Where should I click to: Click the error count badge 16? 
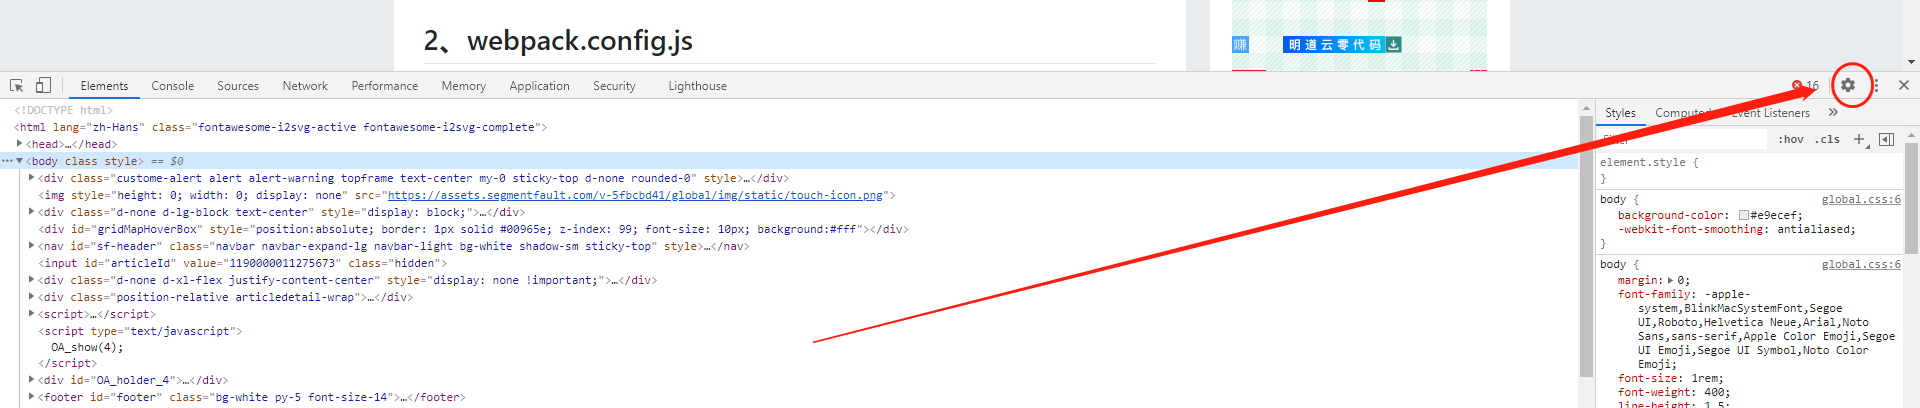tap(1806, 86)
